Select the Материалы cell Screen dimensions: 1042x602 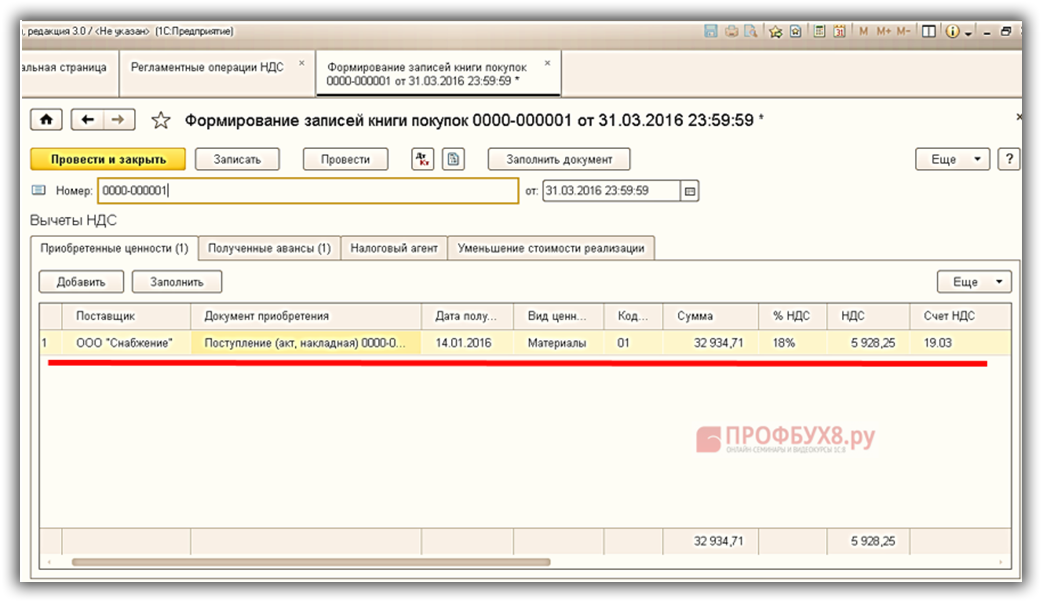pos(558,343)
